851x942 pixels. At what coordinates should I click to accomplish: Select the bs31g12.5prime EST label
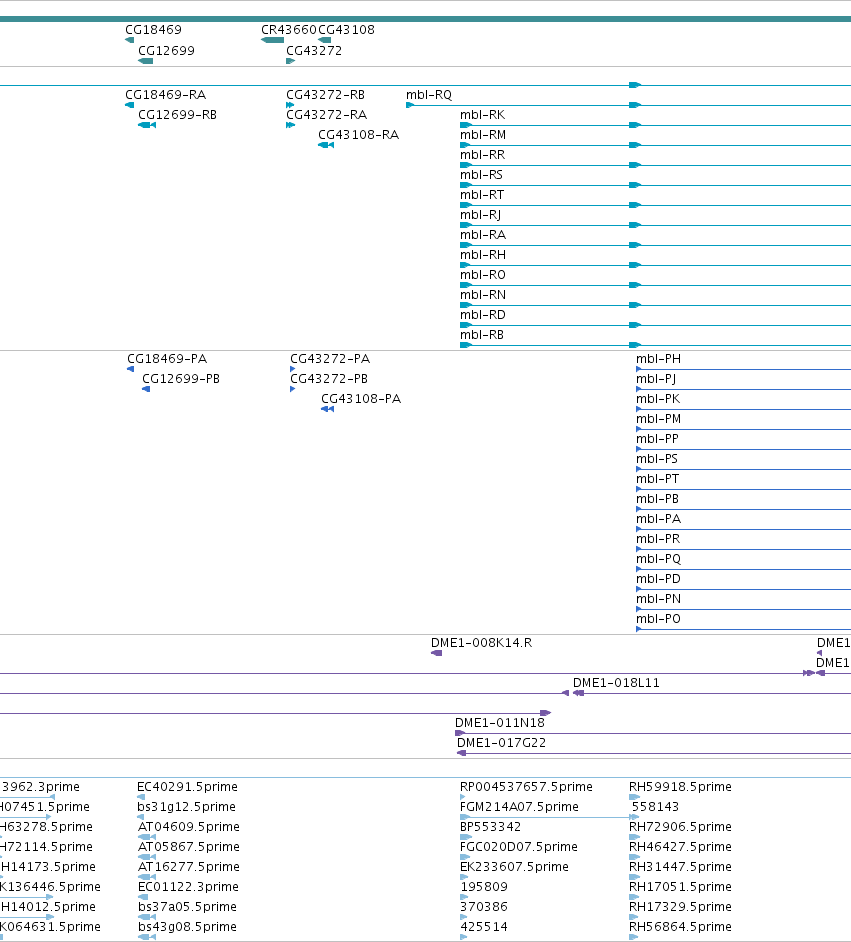187,806
